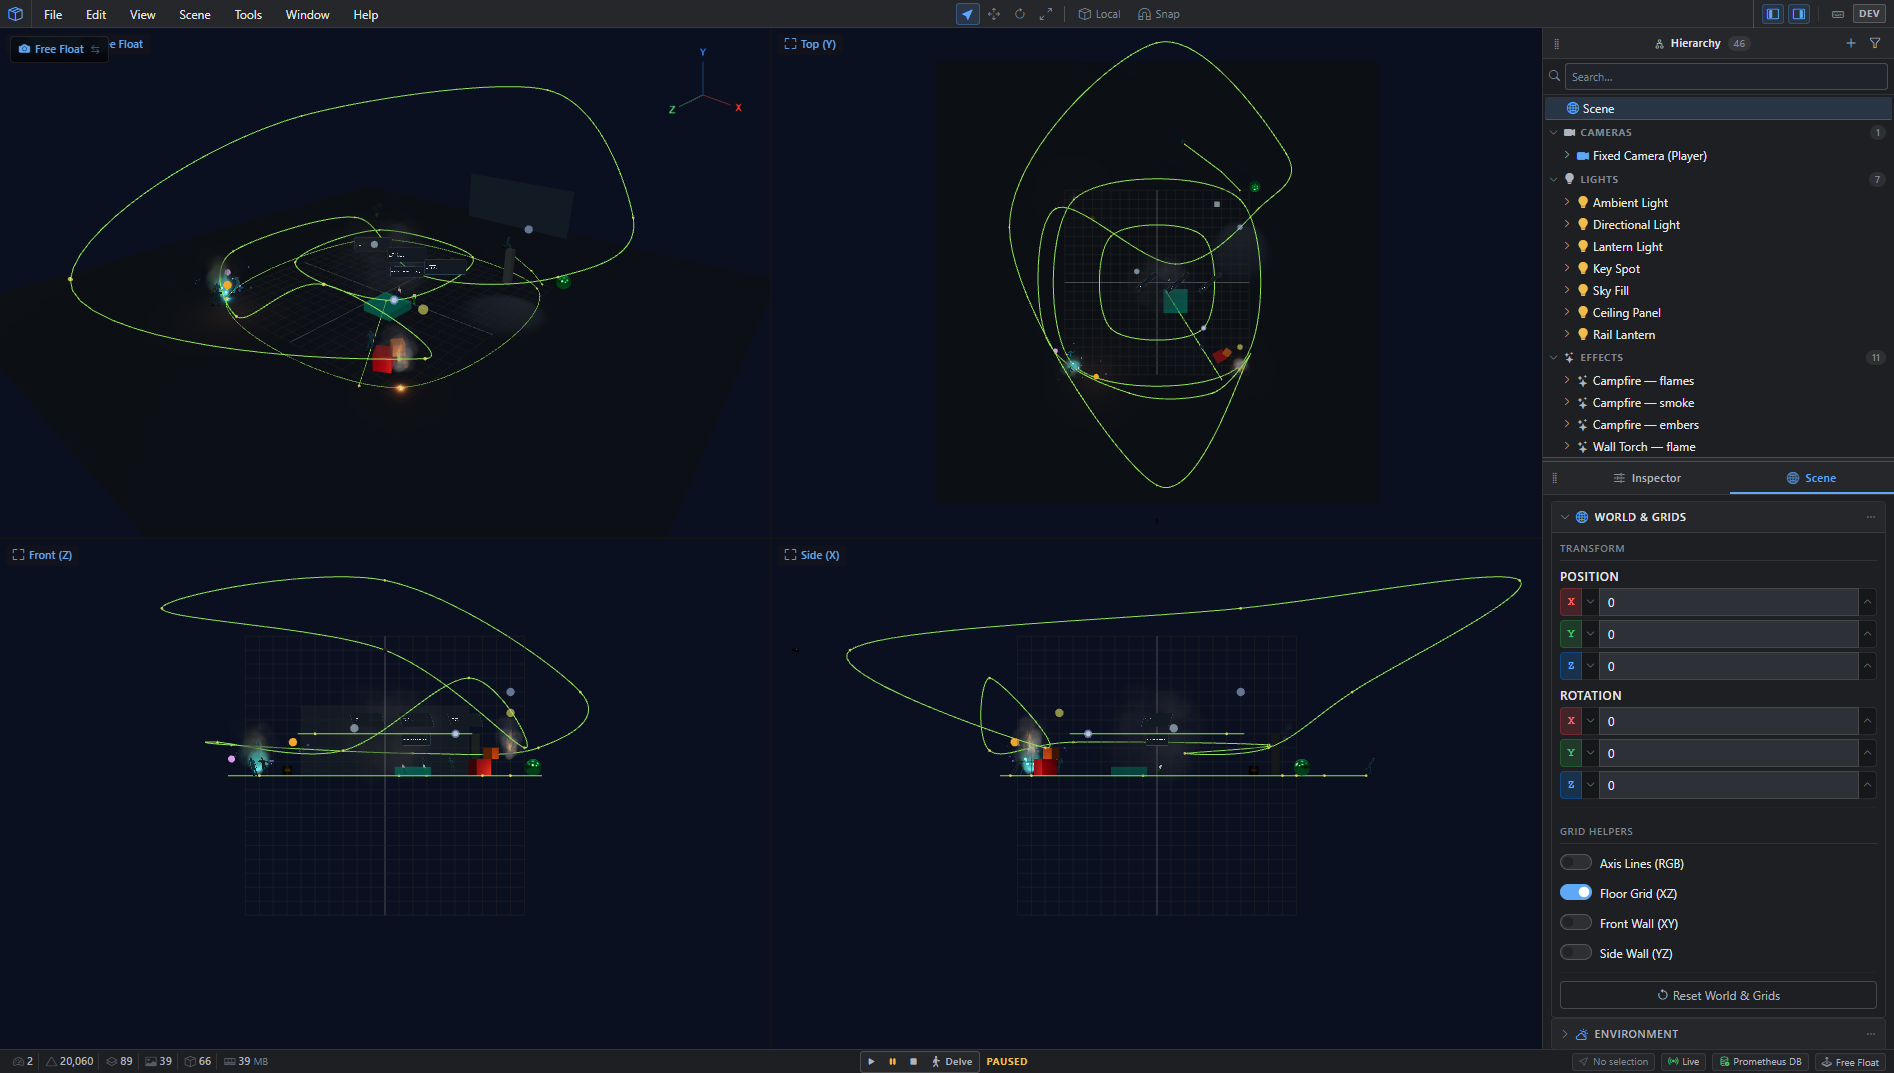Click Campfire — flames particle icon
Viewport: 1894px width, 1073px height.
(x=1583, y=381)
